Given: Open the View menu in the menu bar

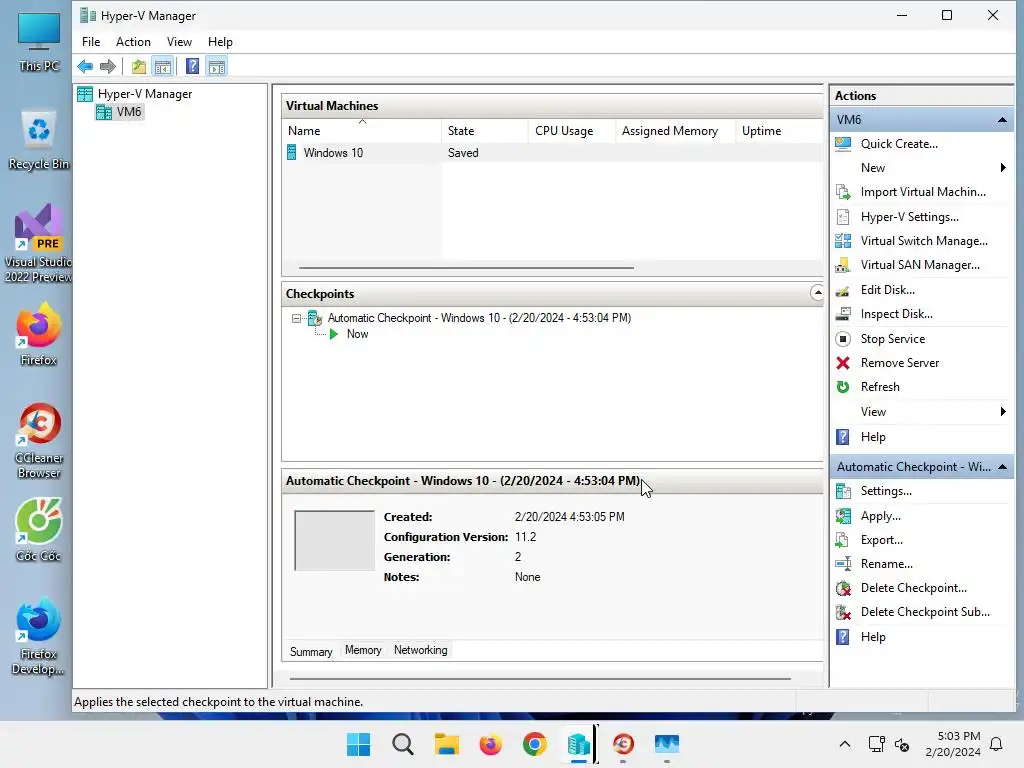Looking at the screenshot, I should (x=179, y=42).
